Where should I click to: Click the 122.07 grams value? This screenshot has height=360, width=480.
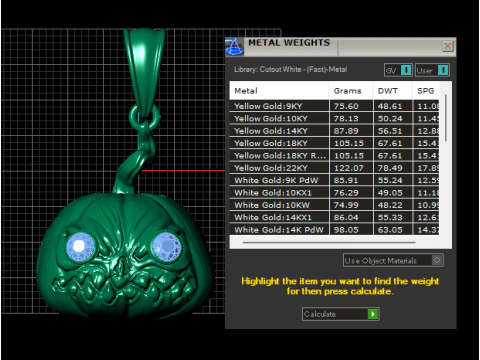(x=349, y=168)
